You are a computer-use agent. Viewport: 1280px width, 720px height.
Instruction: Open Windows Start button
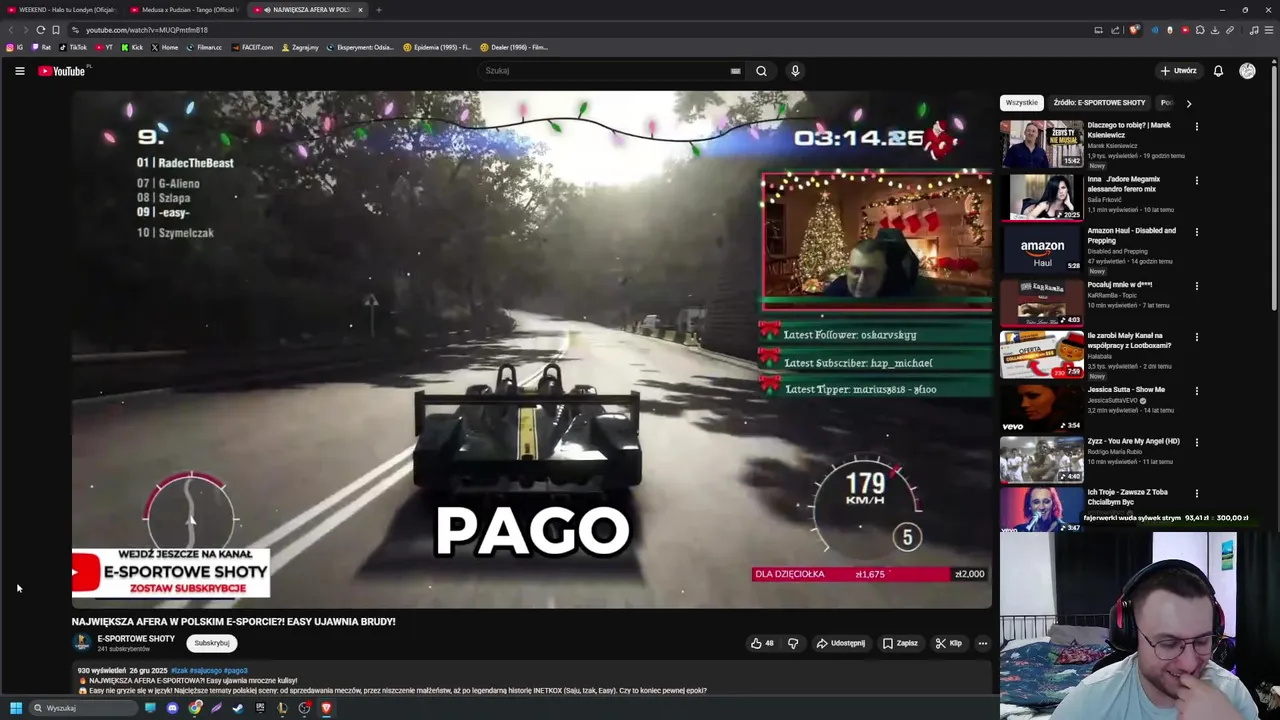click(16, 708)
